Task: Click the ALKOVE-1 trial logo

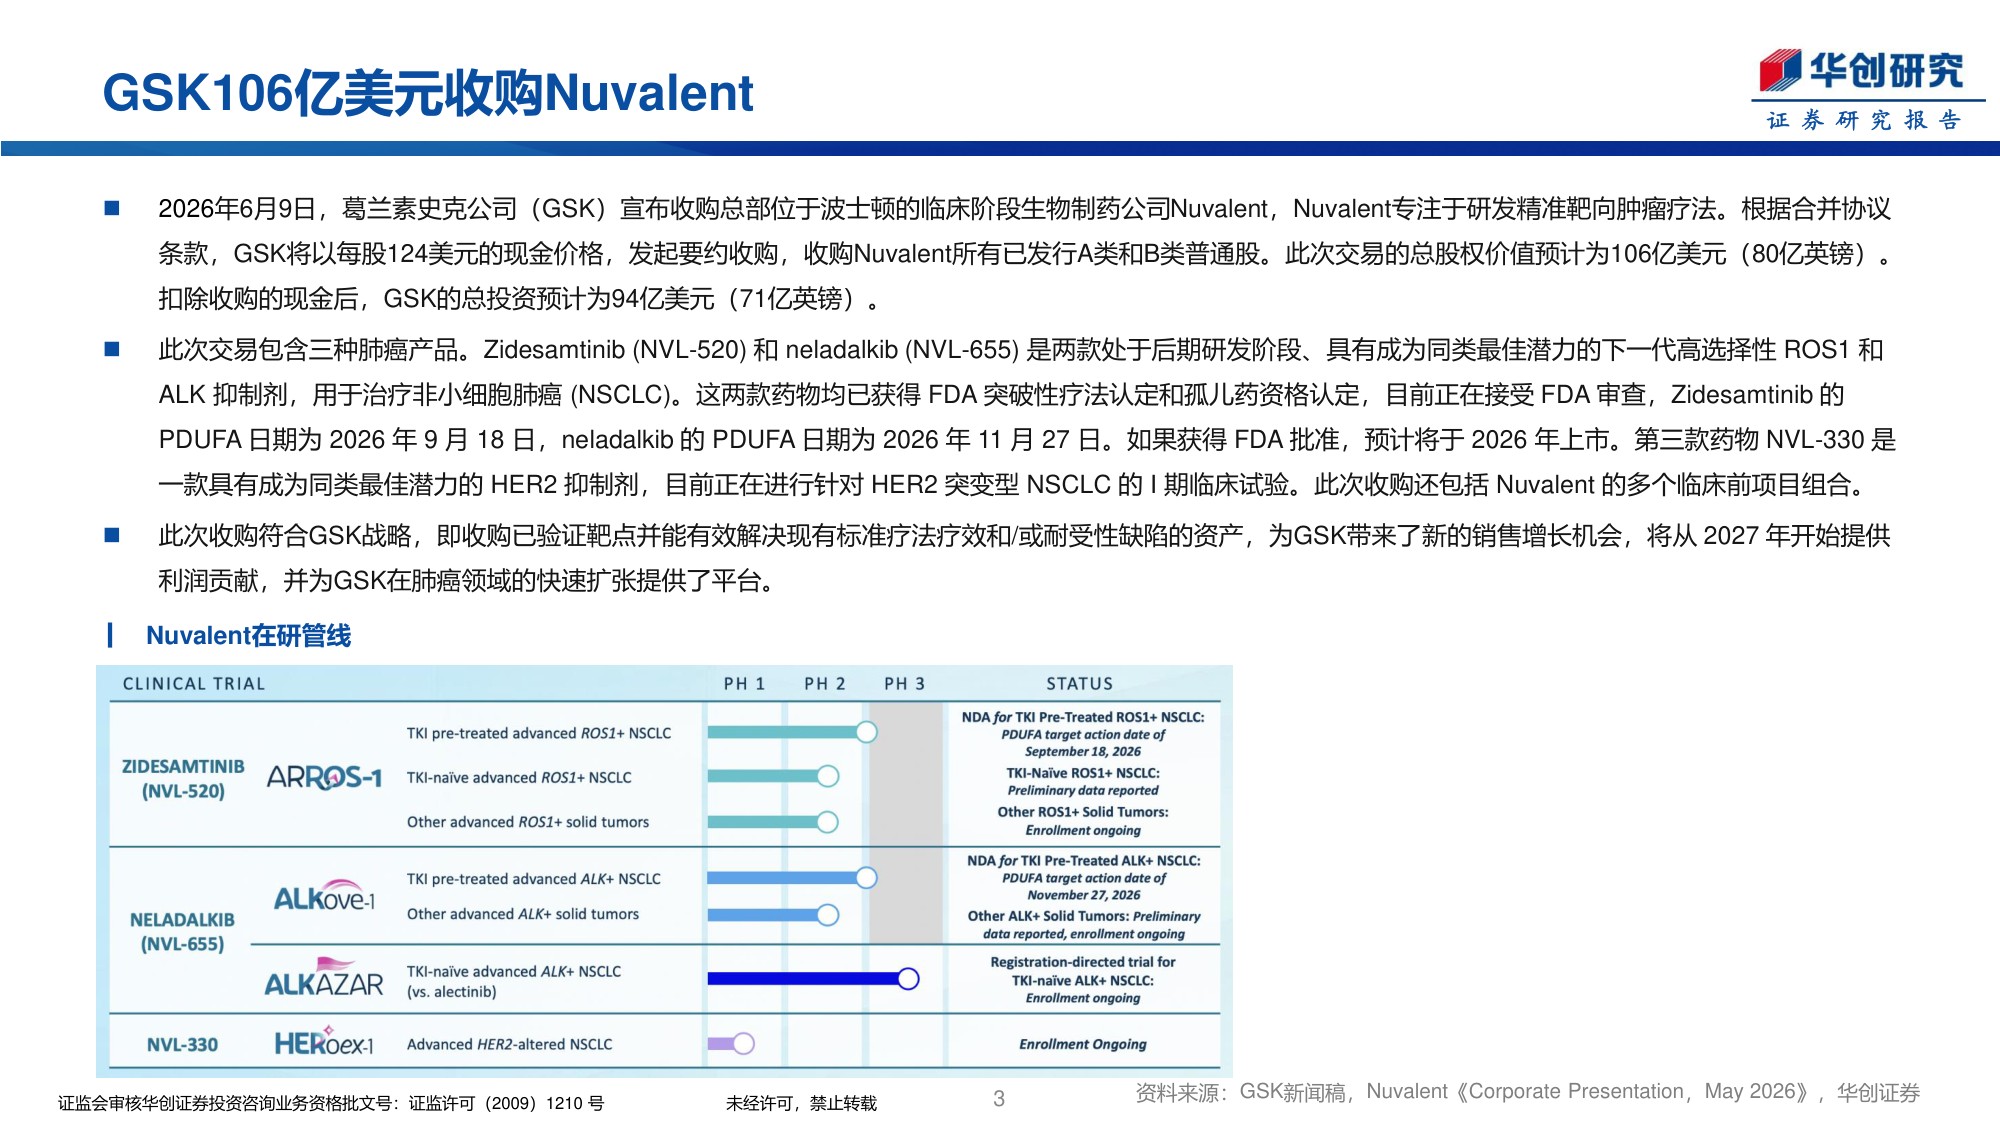Action: tap(325, 897)
